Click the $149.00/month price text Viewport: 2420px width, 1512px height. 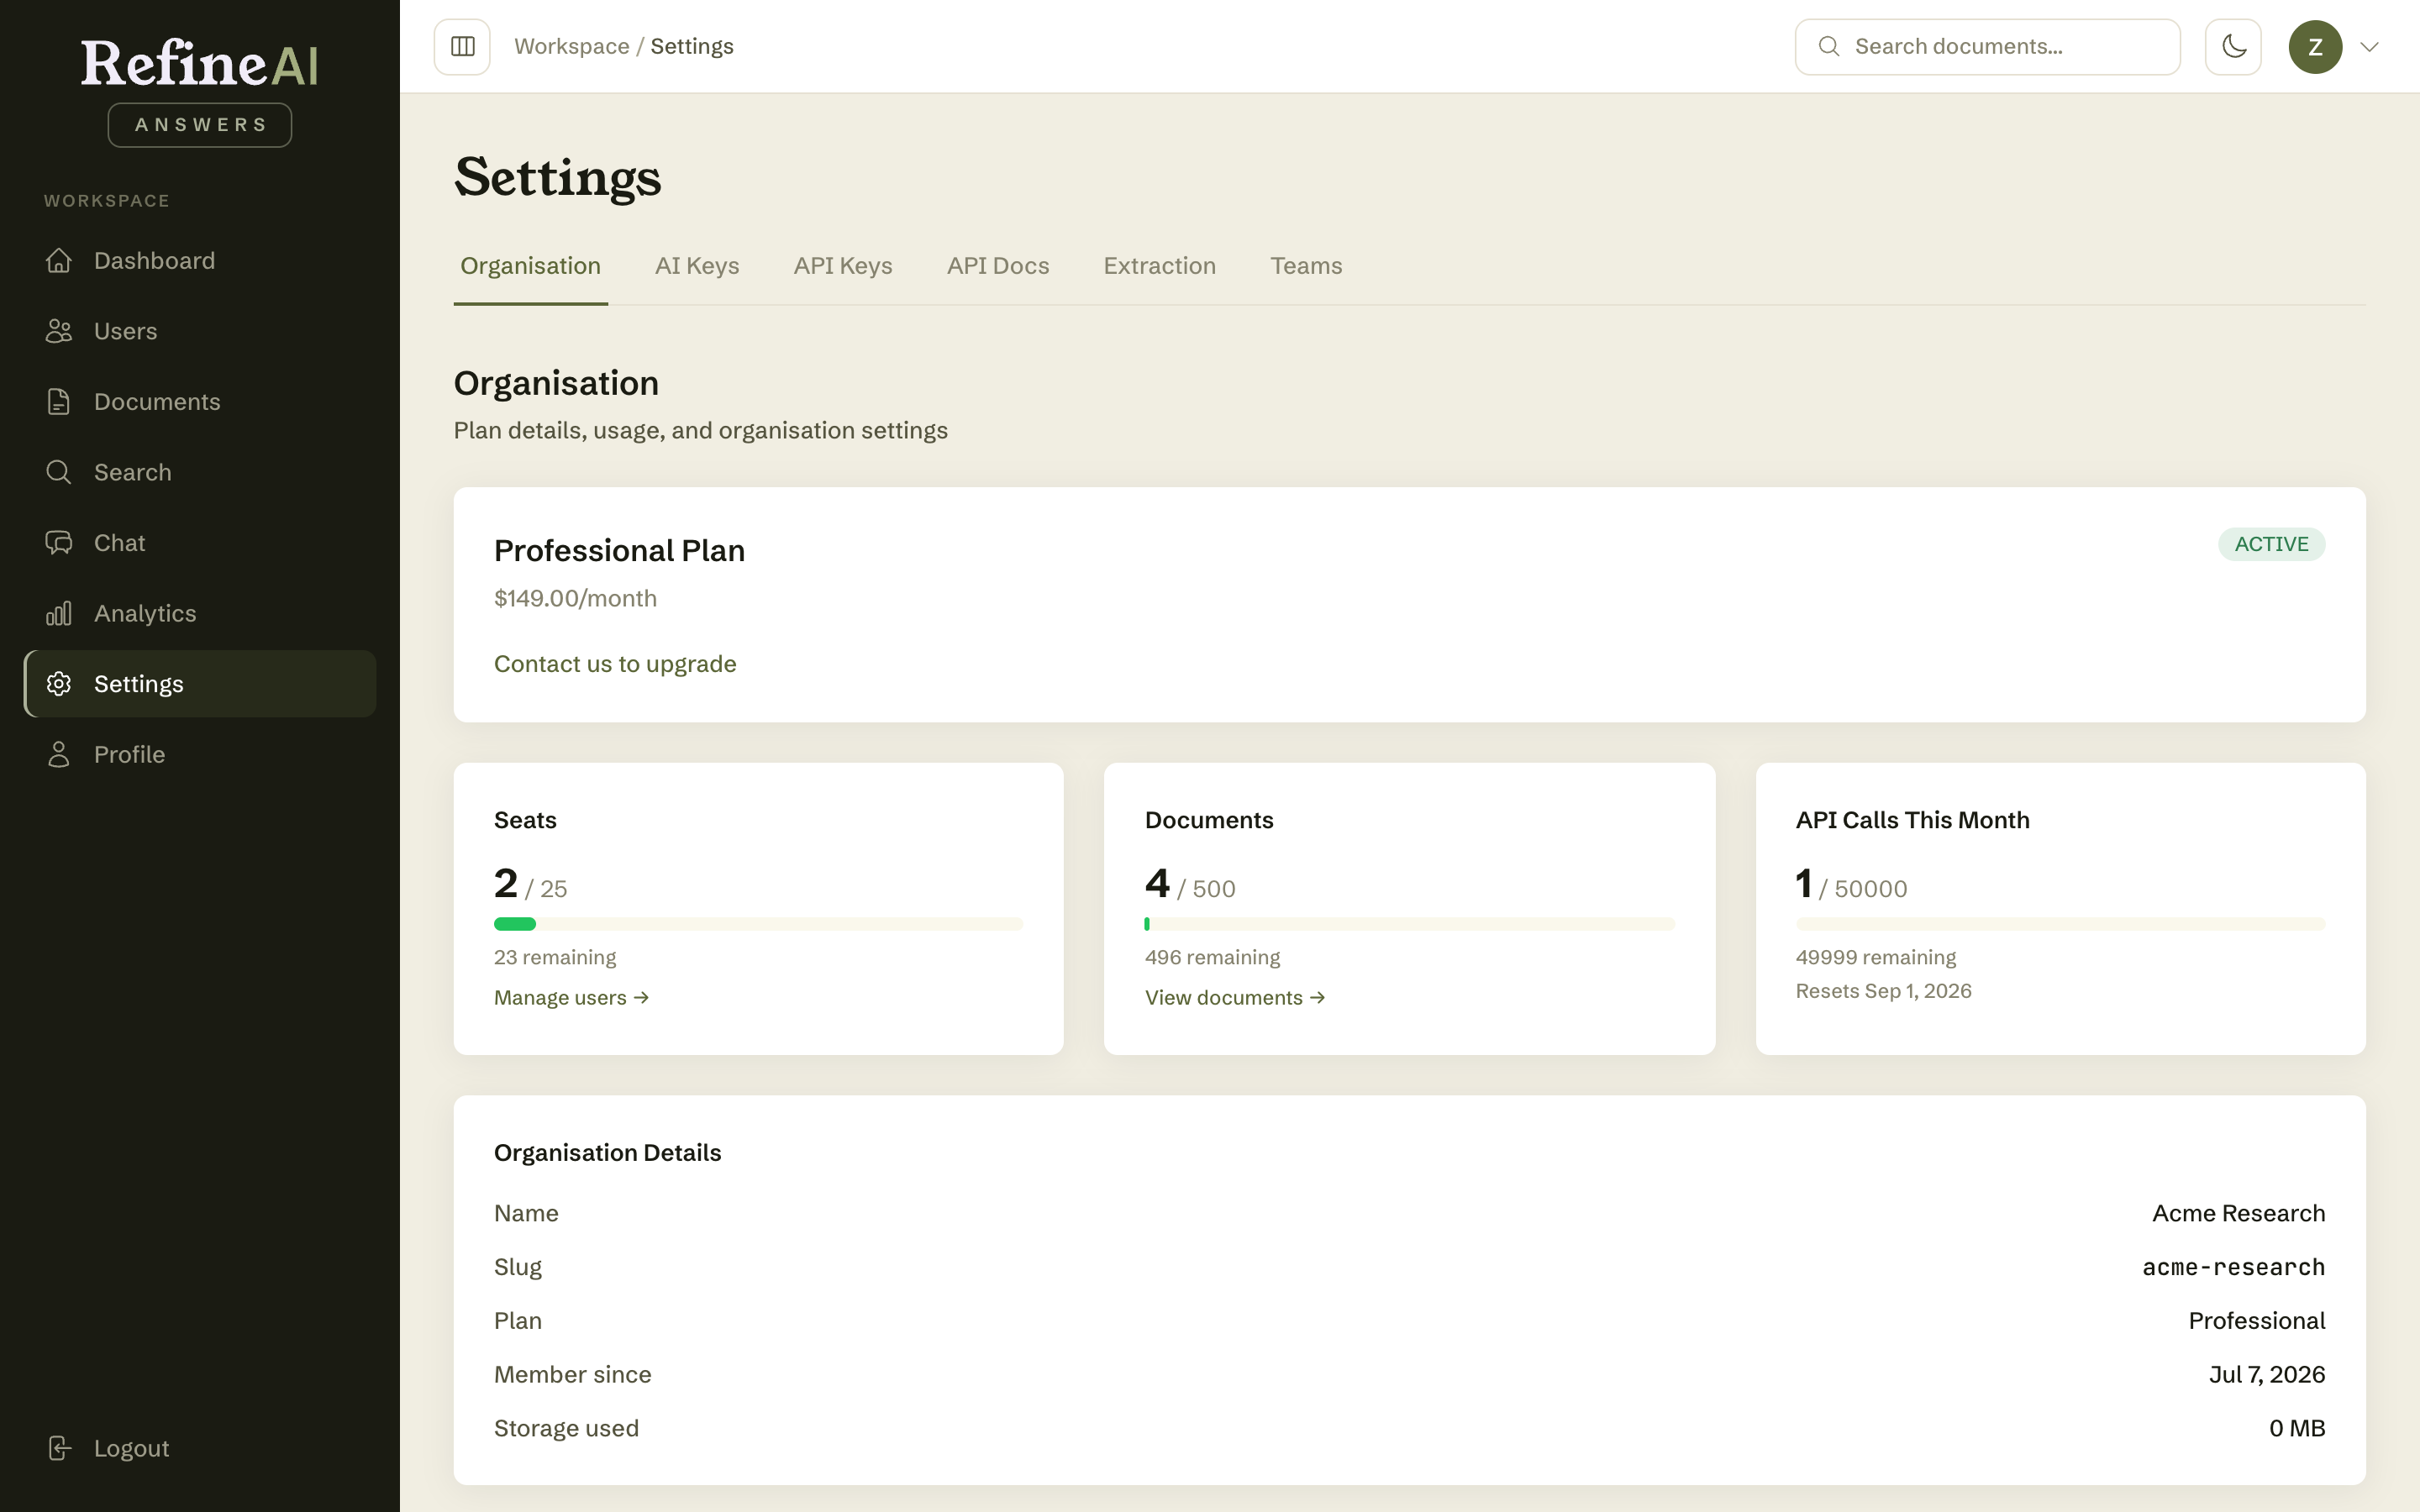[x=575, y=598]
